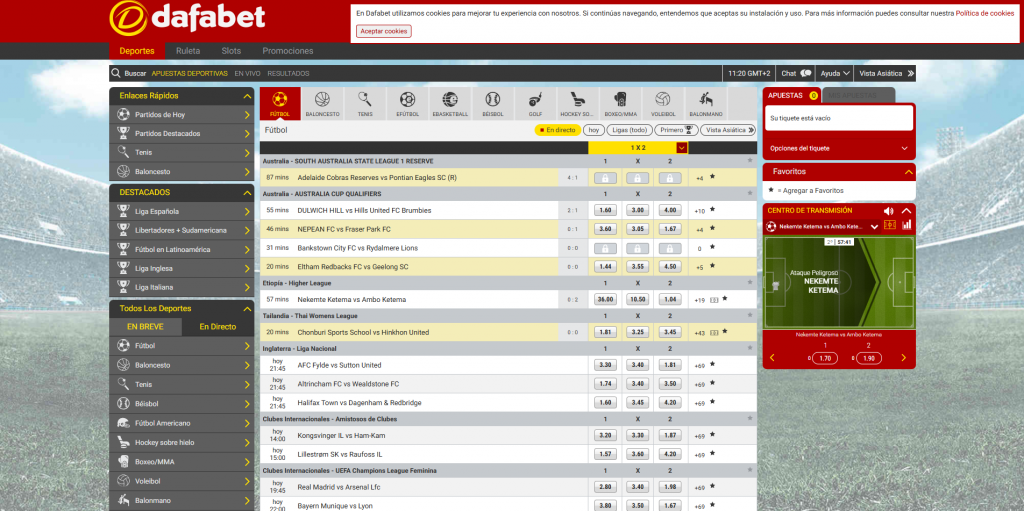Open +19 more markets for Nekemte Ketema
The height and width of the screenshot is (511, 1024).
pos(699,300)
